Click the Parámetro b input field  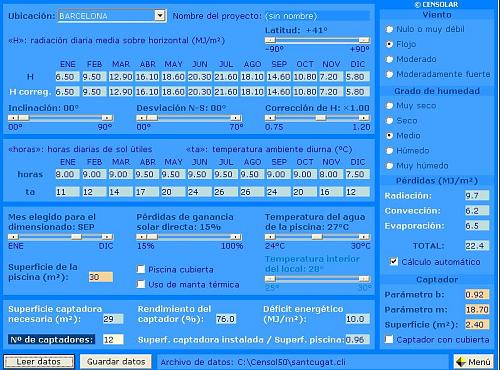point(477,294)
